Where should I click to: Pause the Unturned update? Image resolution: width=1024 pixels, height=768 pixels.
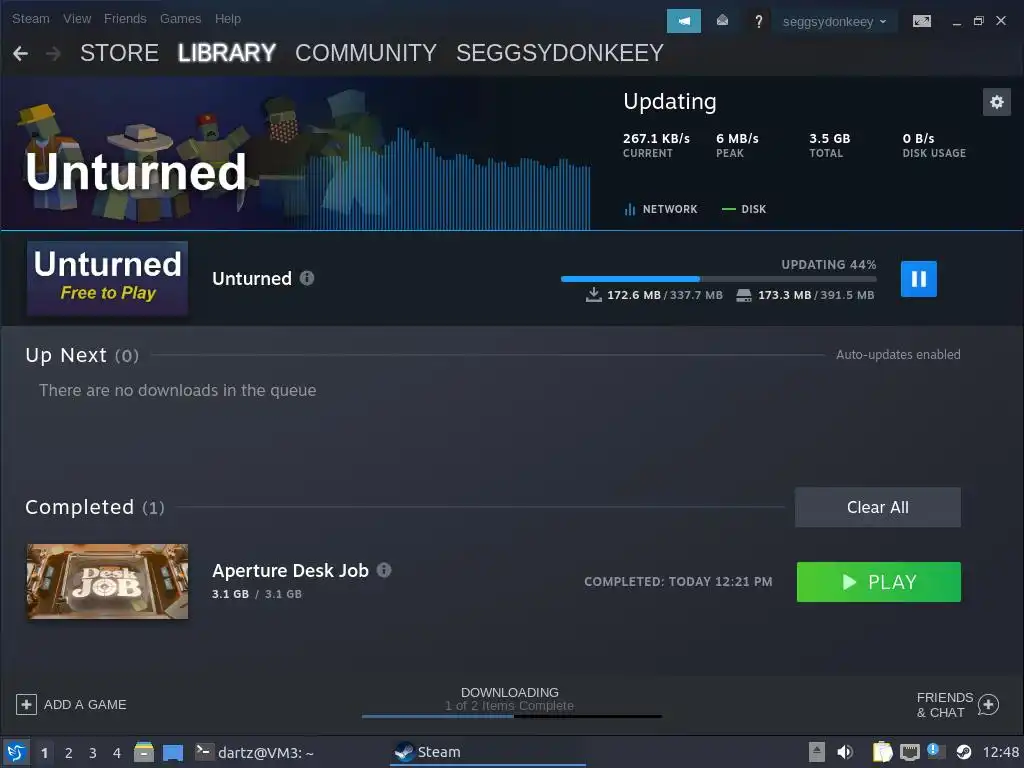(918, 279)
